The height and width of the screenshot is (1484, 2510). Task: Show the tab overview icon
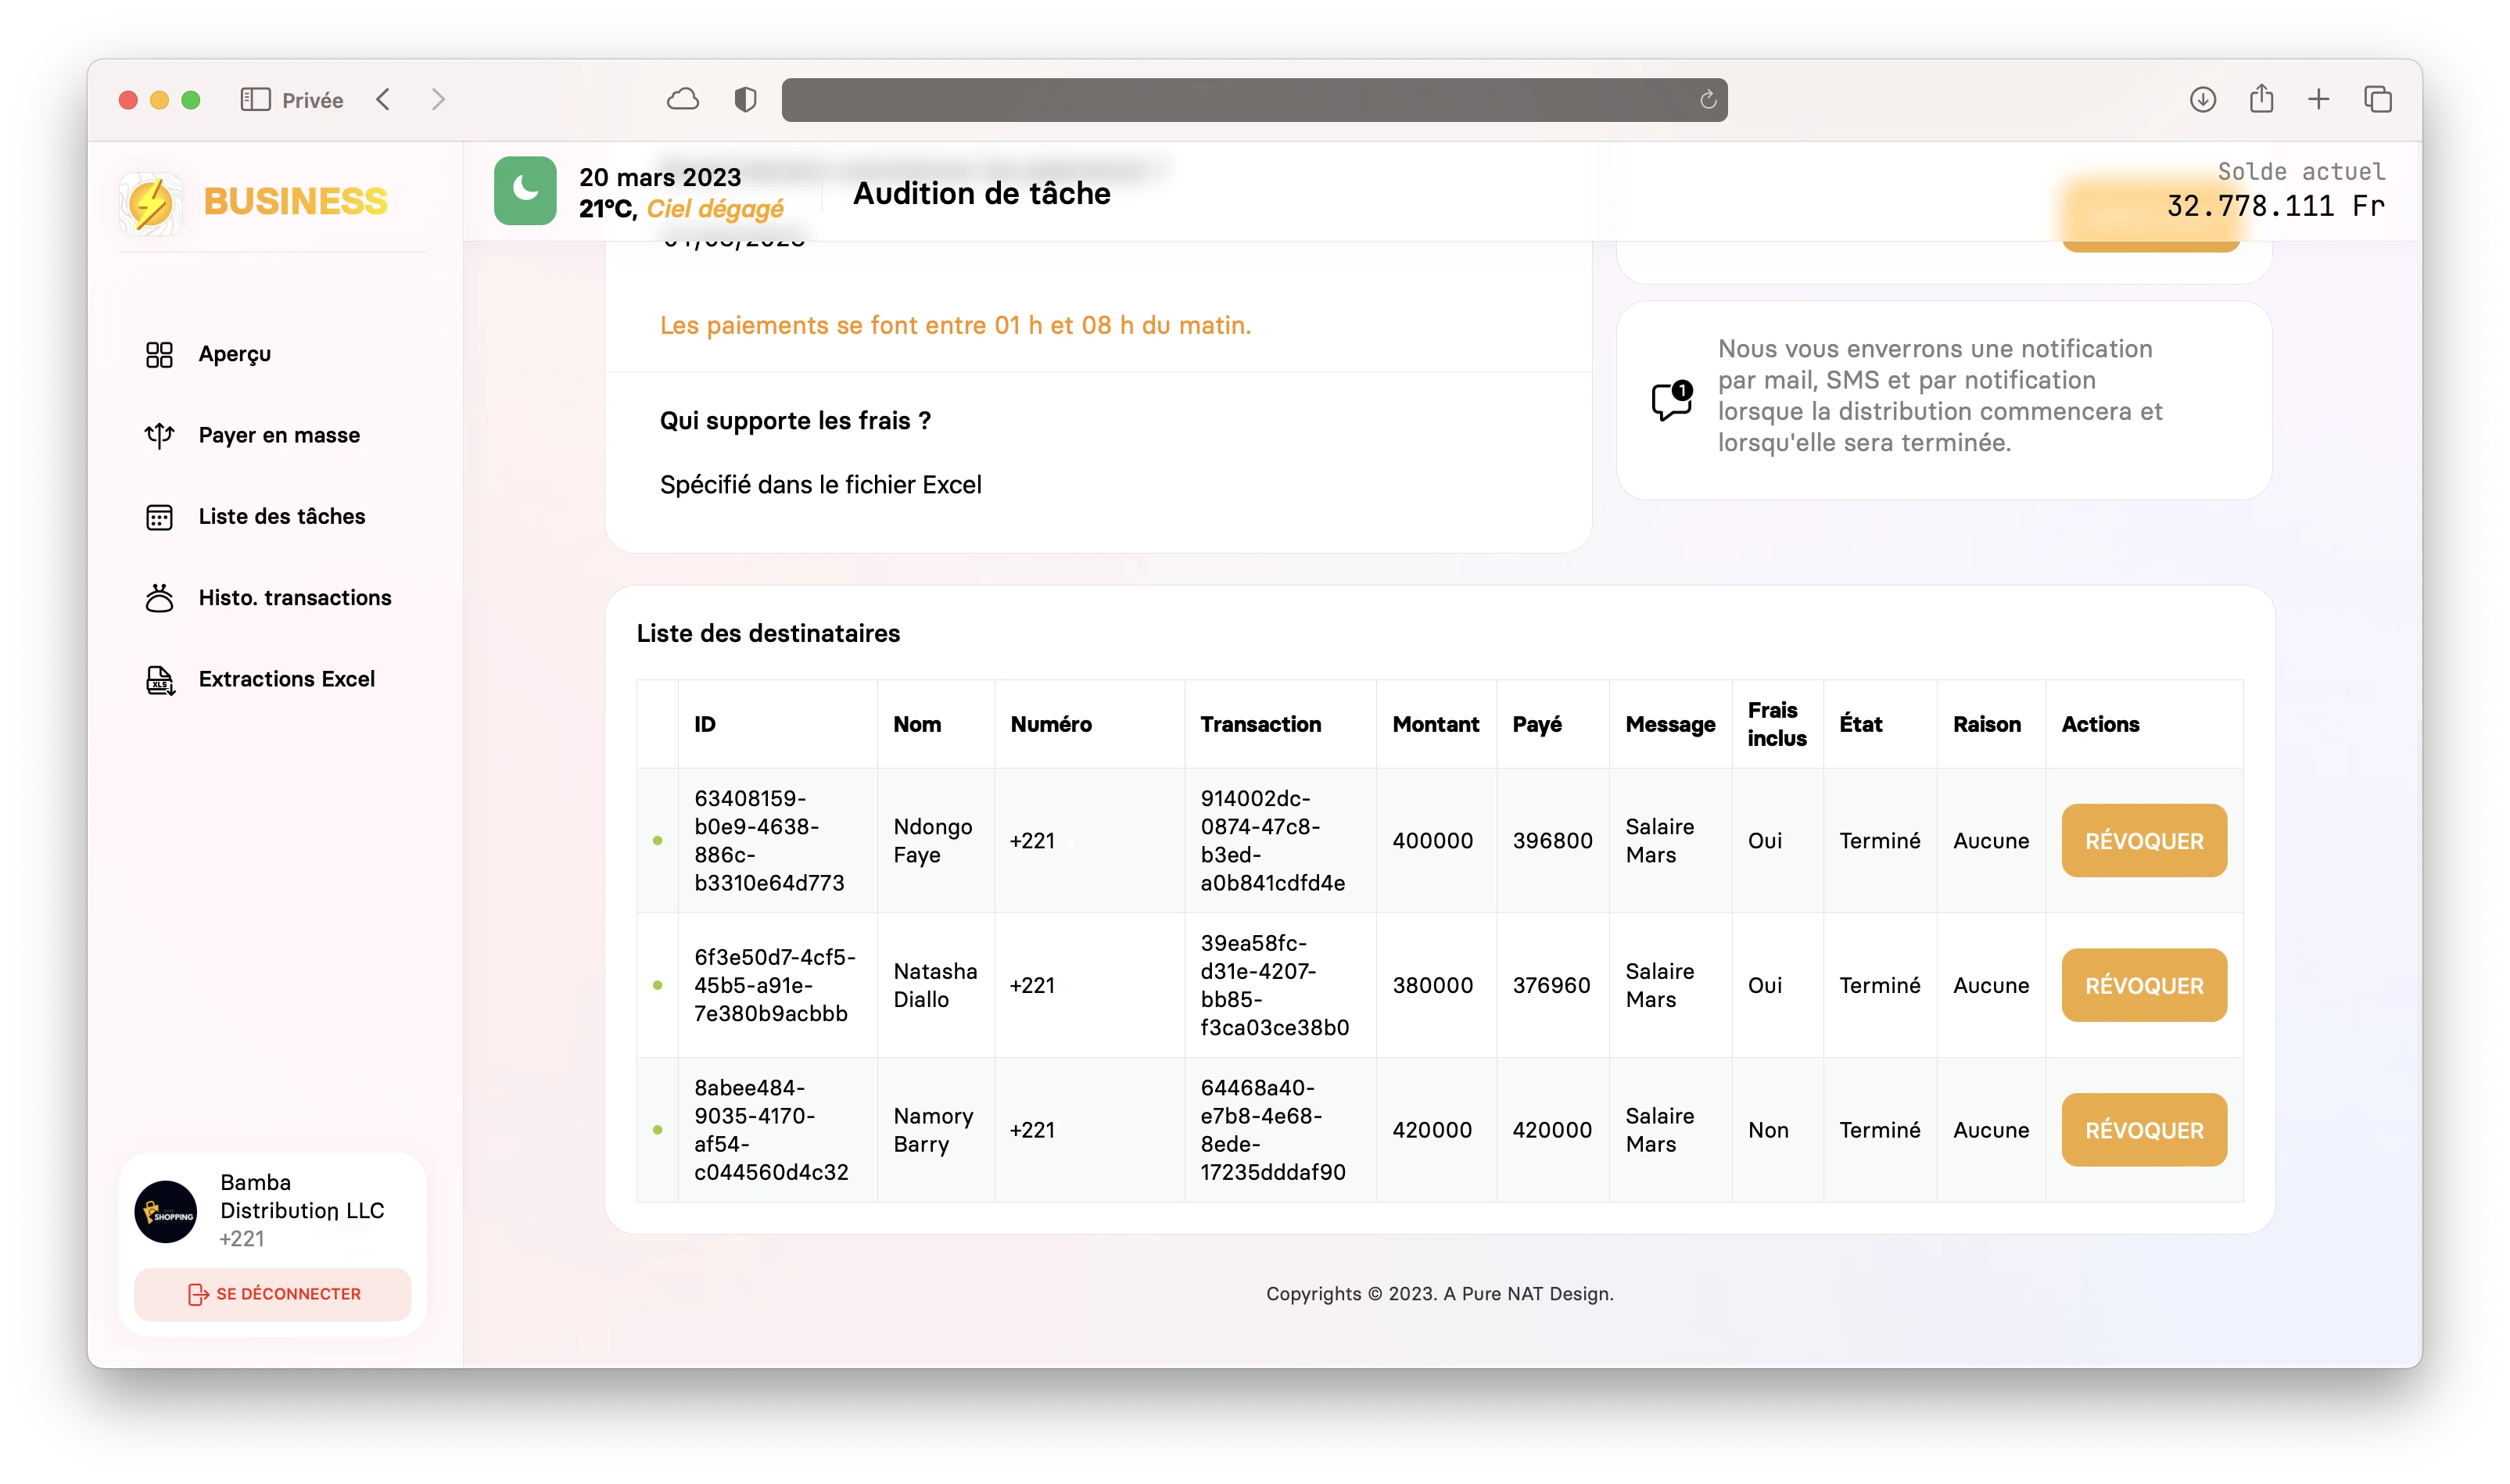click(2377, 99)
